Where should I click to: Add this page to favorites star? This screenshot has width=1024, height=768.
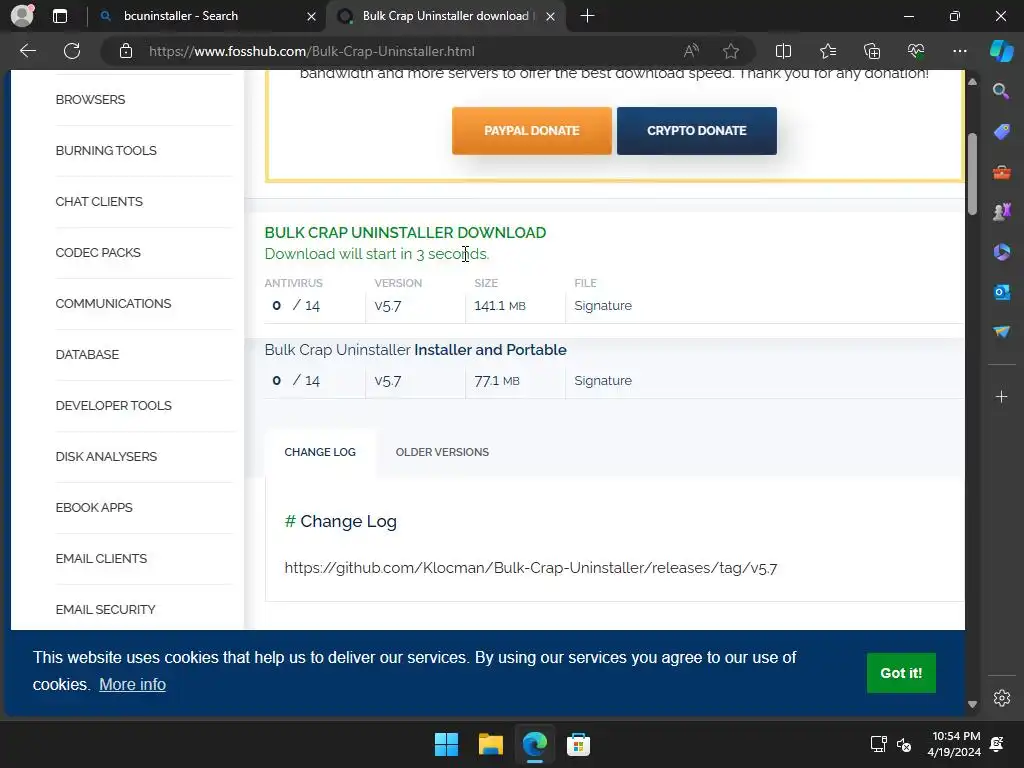[x=731, y=51]
